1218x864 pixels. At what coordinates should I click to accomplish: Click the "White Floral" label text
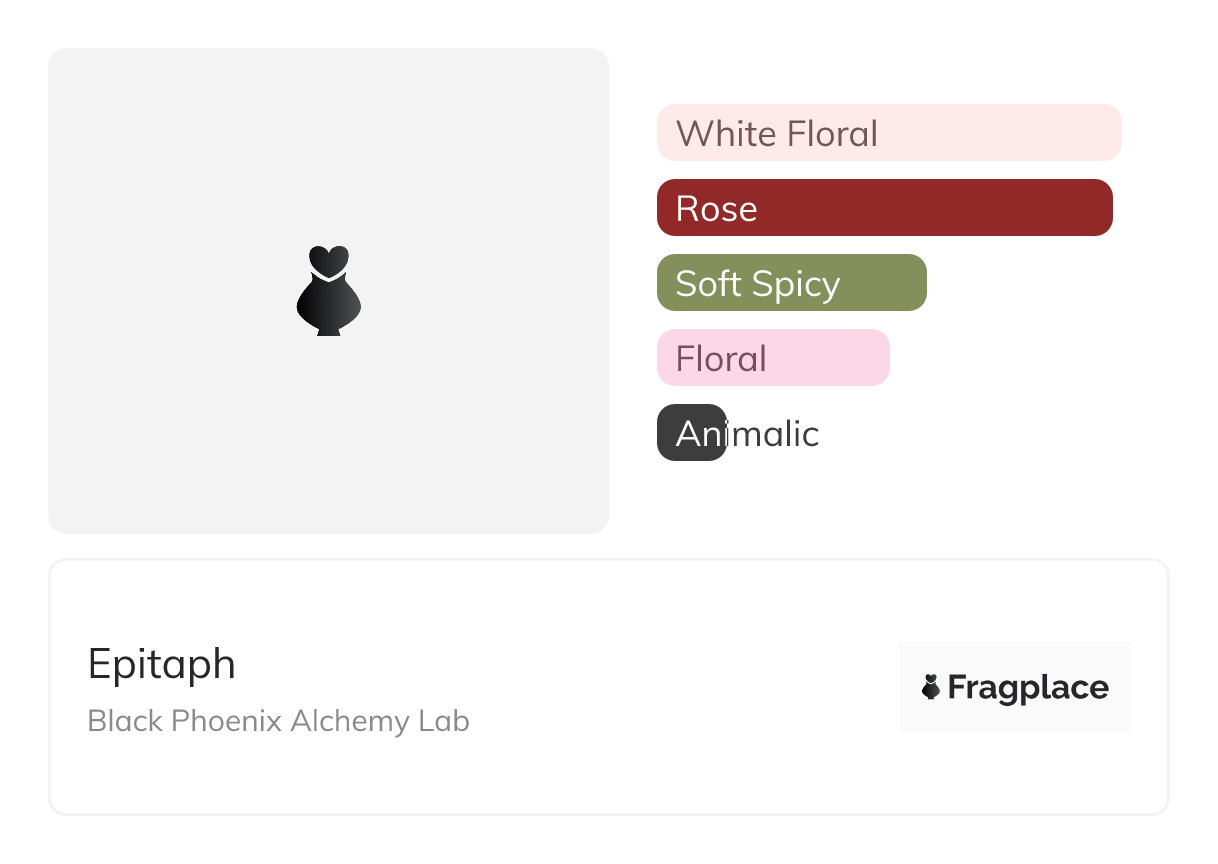[777, 133]
